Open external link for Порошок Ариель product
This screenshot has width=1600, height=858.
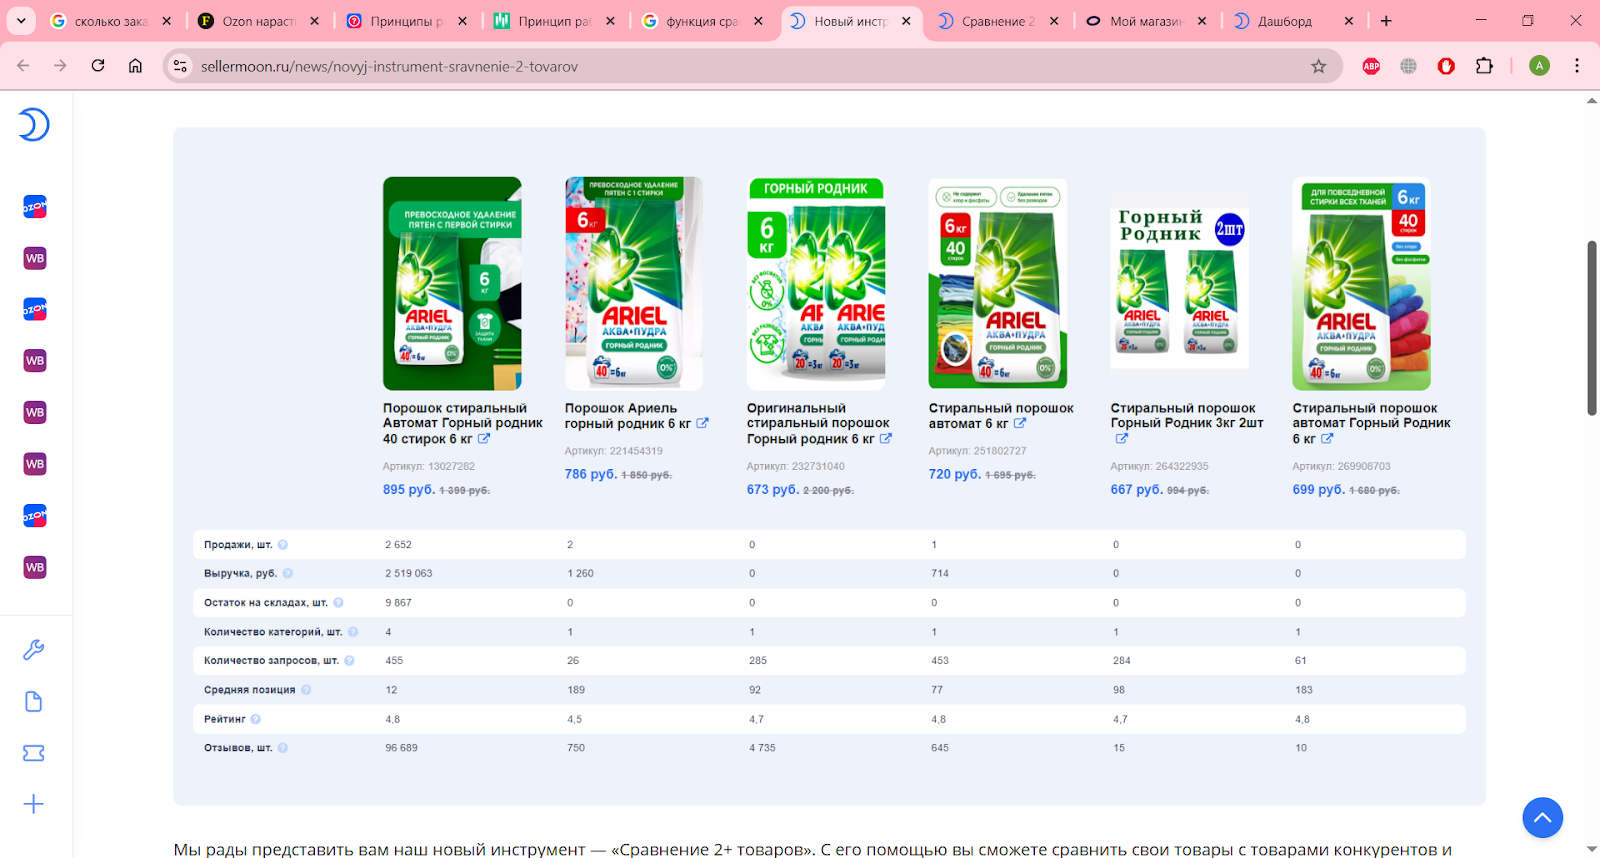point(702,423)
